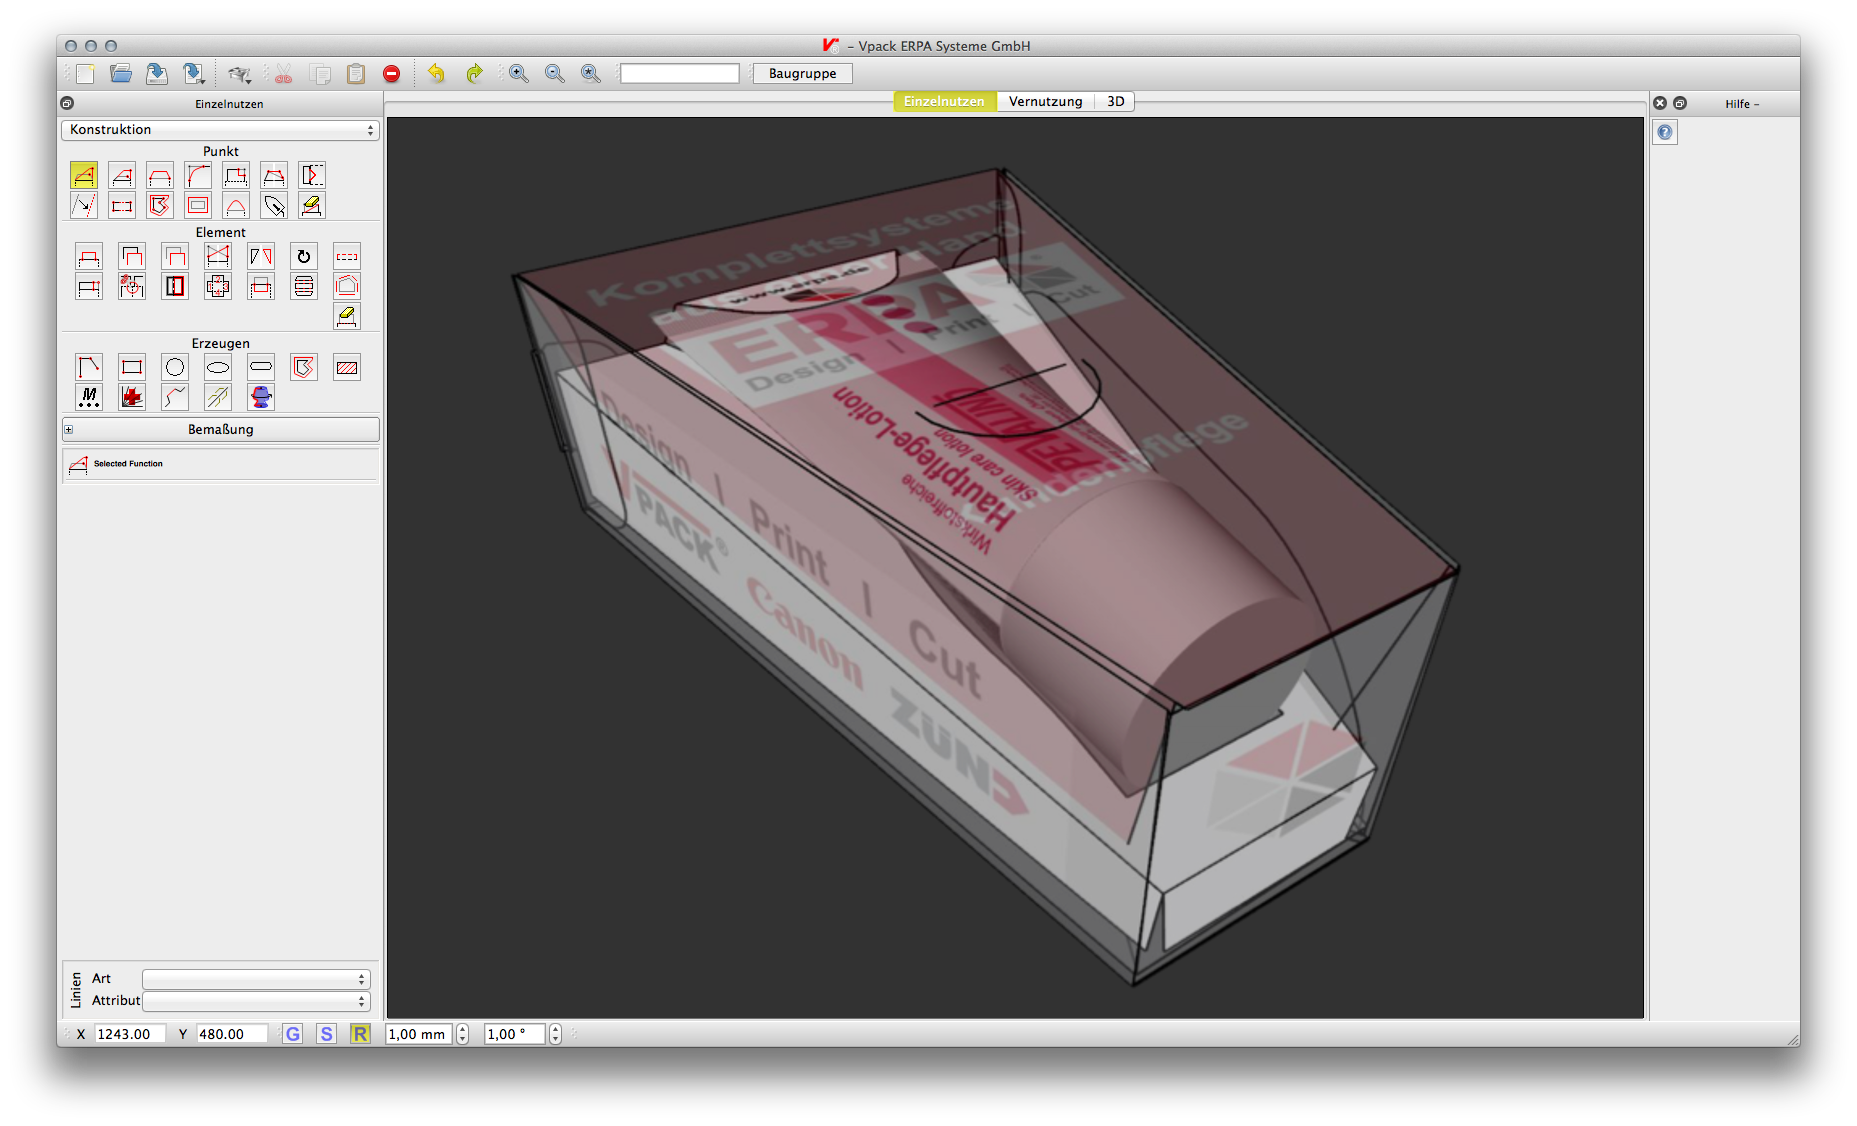The width and height of the screenshot is (1857, 1126).
Task: Toggle the S snap button
Action: coord(327,1034)
